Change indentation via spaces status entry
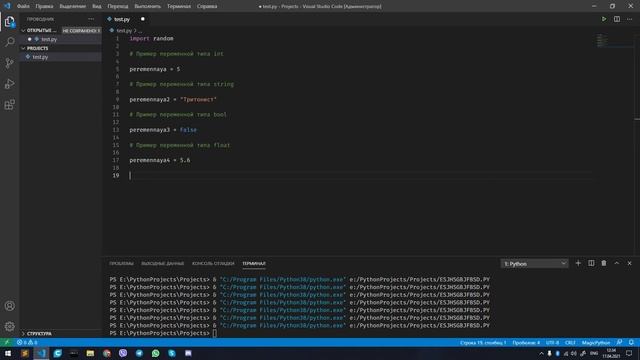Viewport: 640px width, 360px height. pyautogui.click(x=526, y=342)
